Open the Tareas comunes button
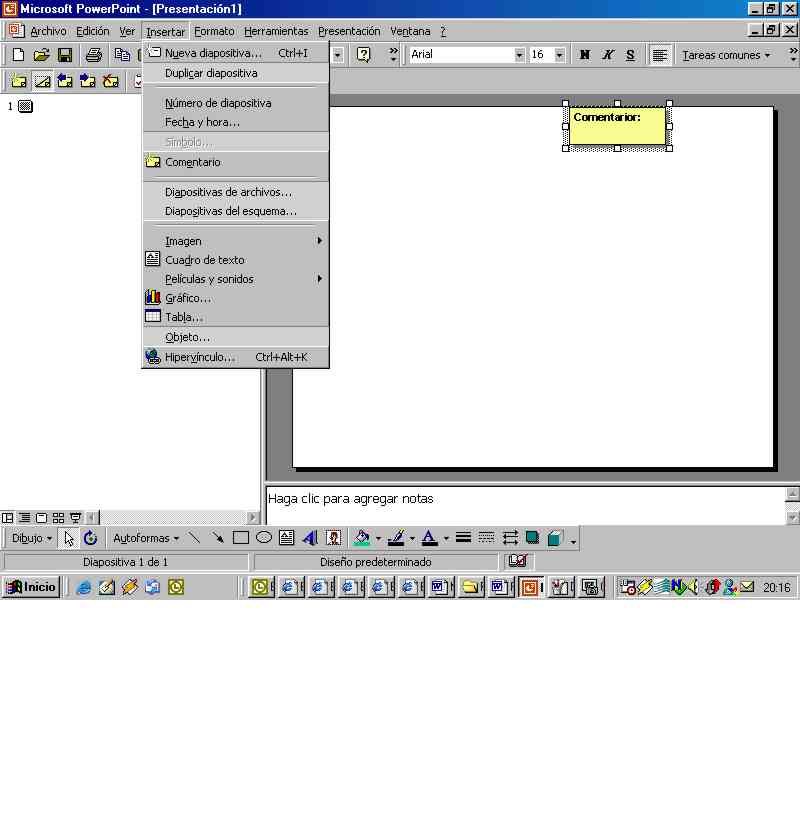Image resolution: width=800 pixels, height=817 pixels. pos(726,55)
